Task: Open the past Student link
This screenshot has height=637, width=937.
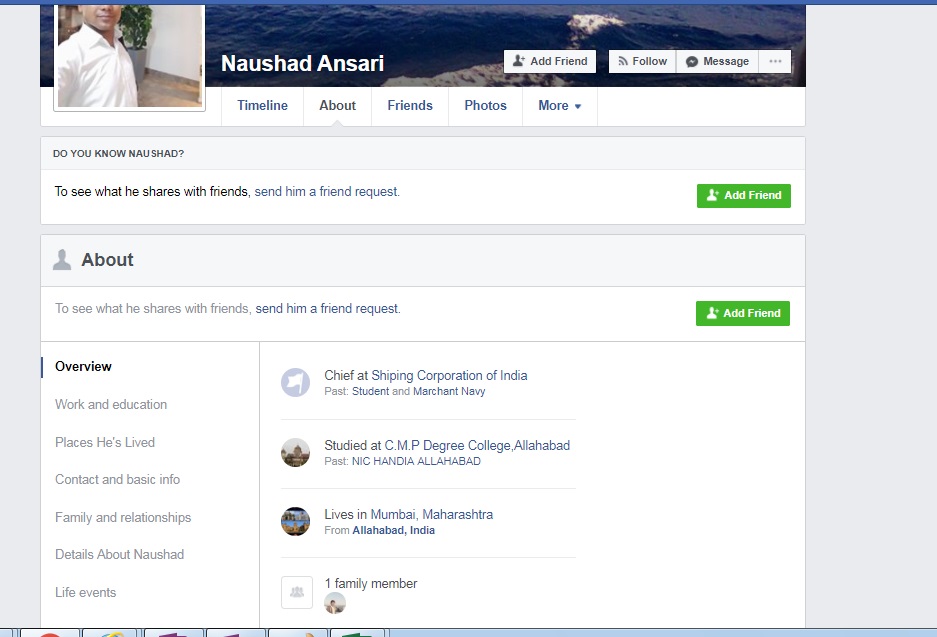Action: tap(370, 391)
